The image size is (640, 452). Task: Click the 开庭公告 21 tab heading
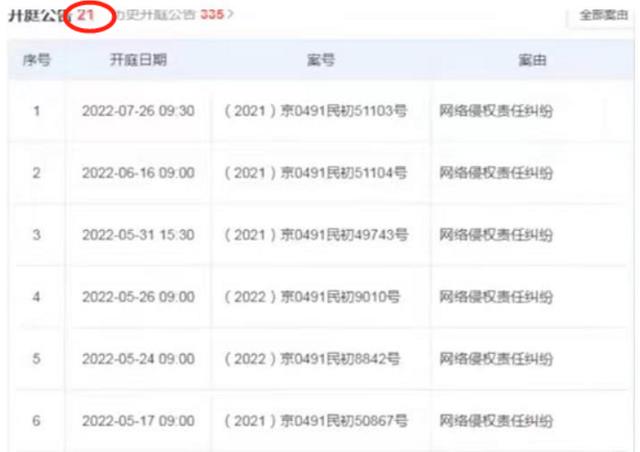[x=51, y=16]
